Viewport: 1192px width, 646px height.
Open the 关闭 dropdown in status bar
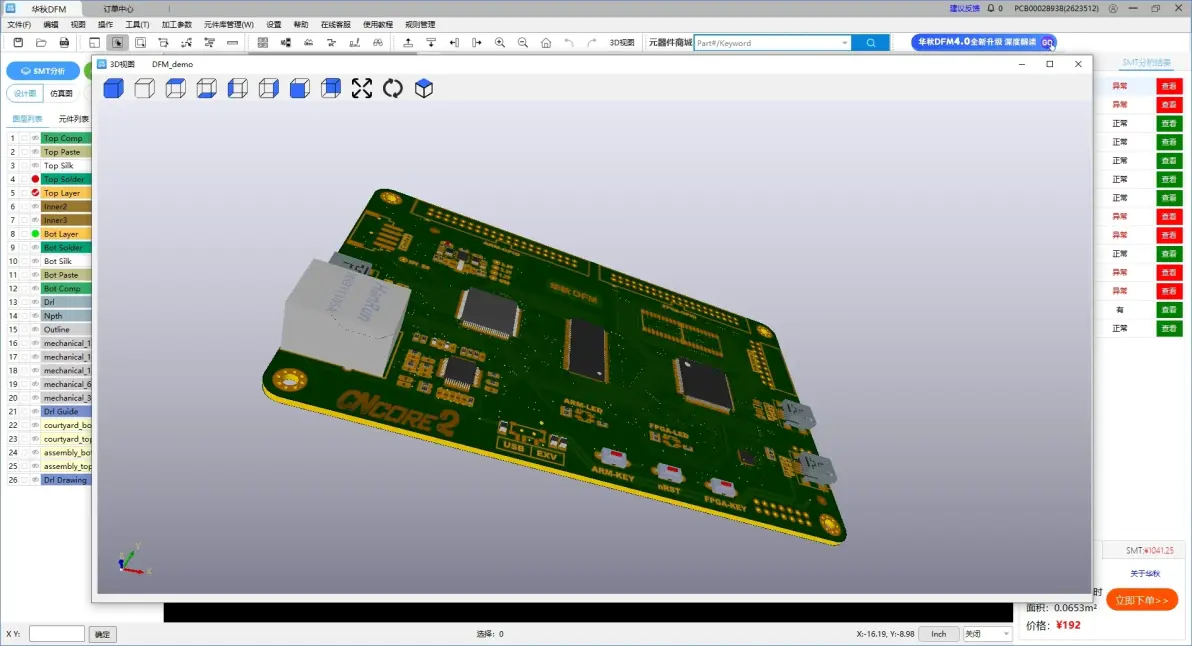987,634
